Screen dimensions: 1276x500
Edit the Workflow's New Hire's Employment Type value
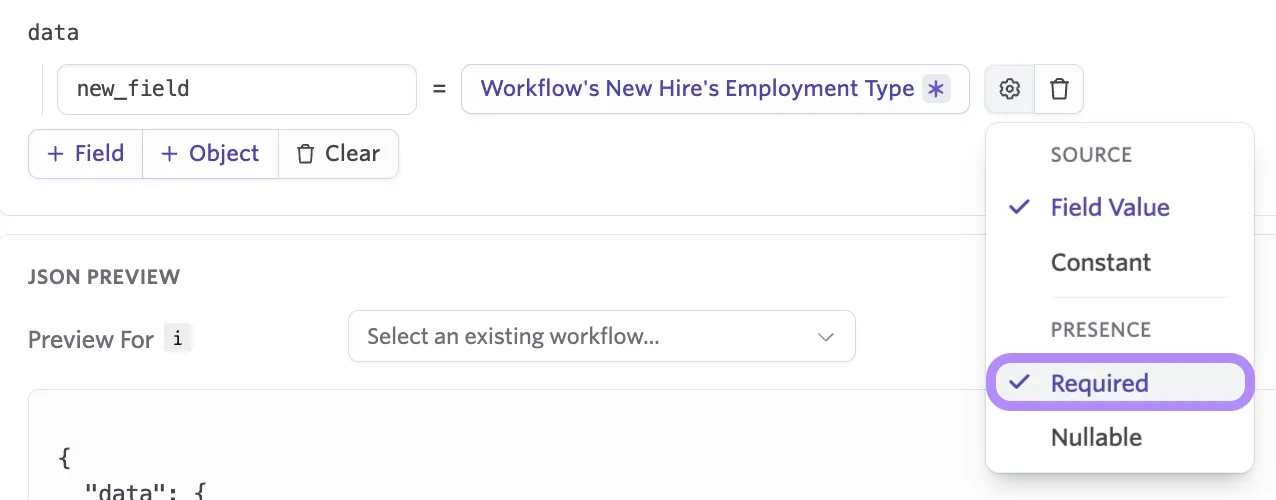715,89
